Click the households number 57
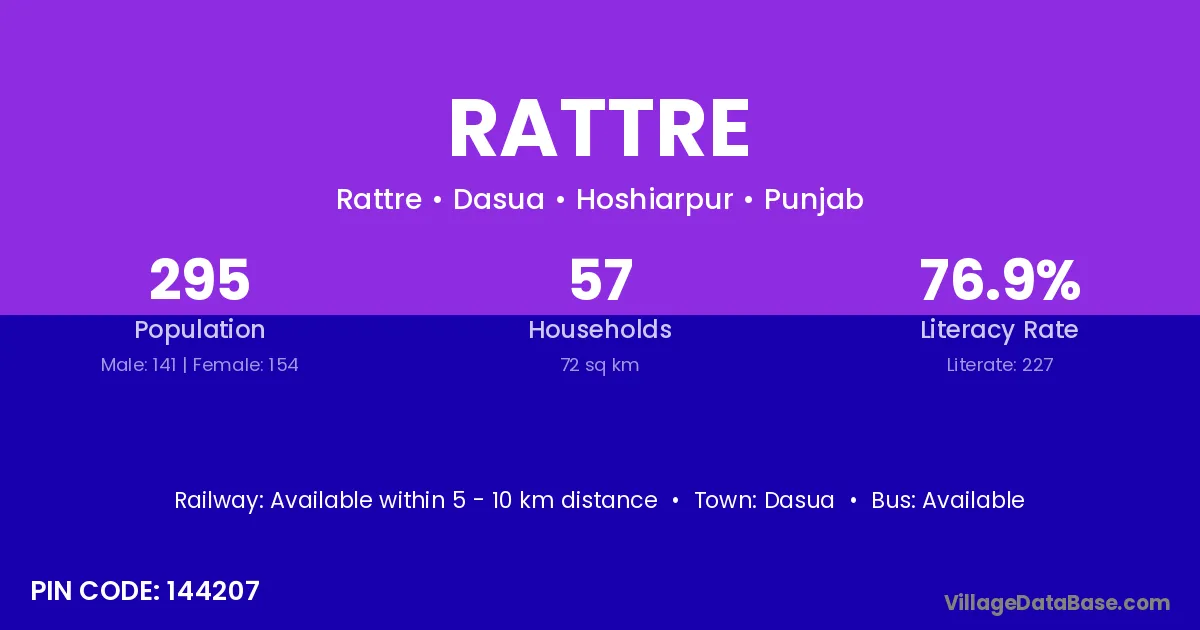Viewport: 1200px width, 630px height. [600, 280]
